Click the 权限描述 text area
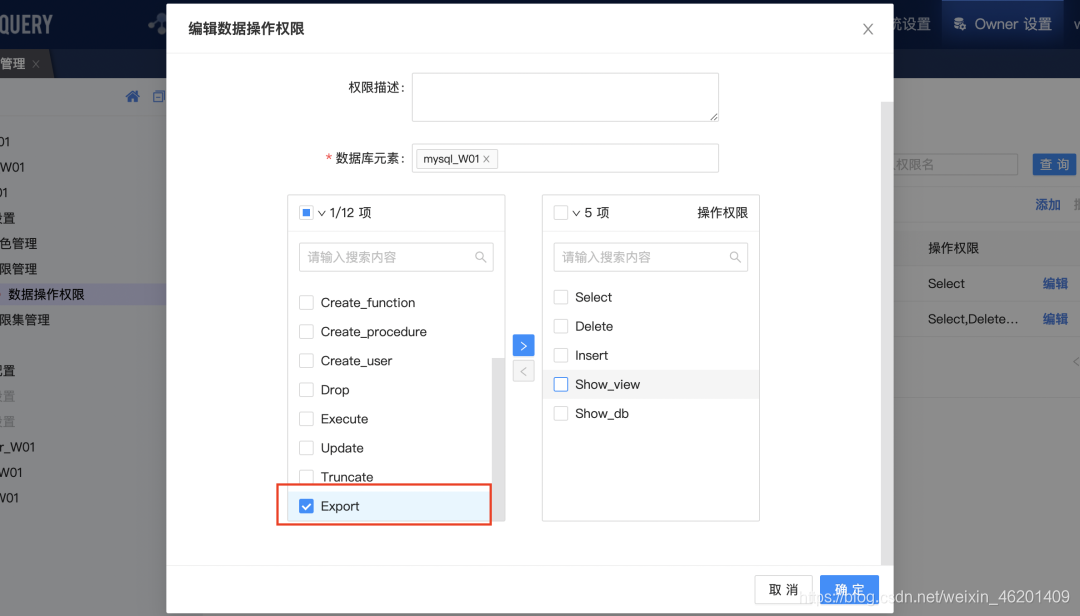The height and width of the screenshot is (616, 1080). point(565,97)
